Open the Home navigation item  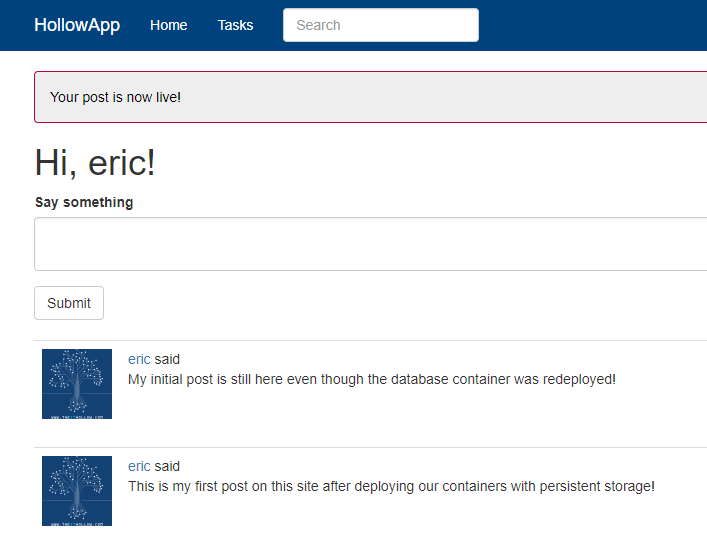168,25
